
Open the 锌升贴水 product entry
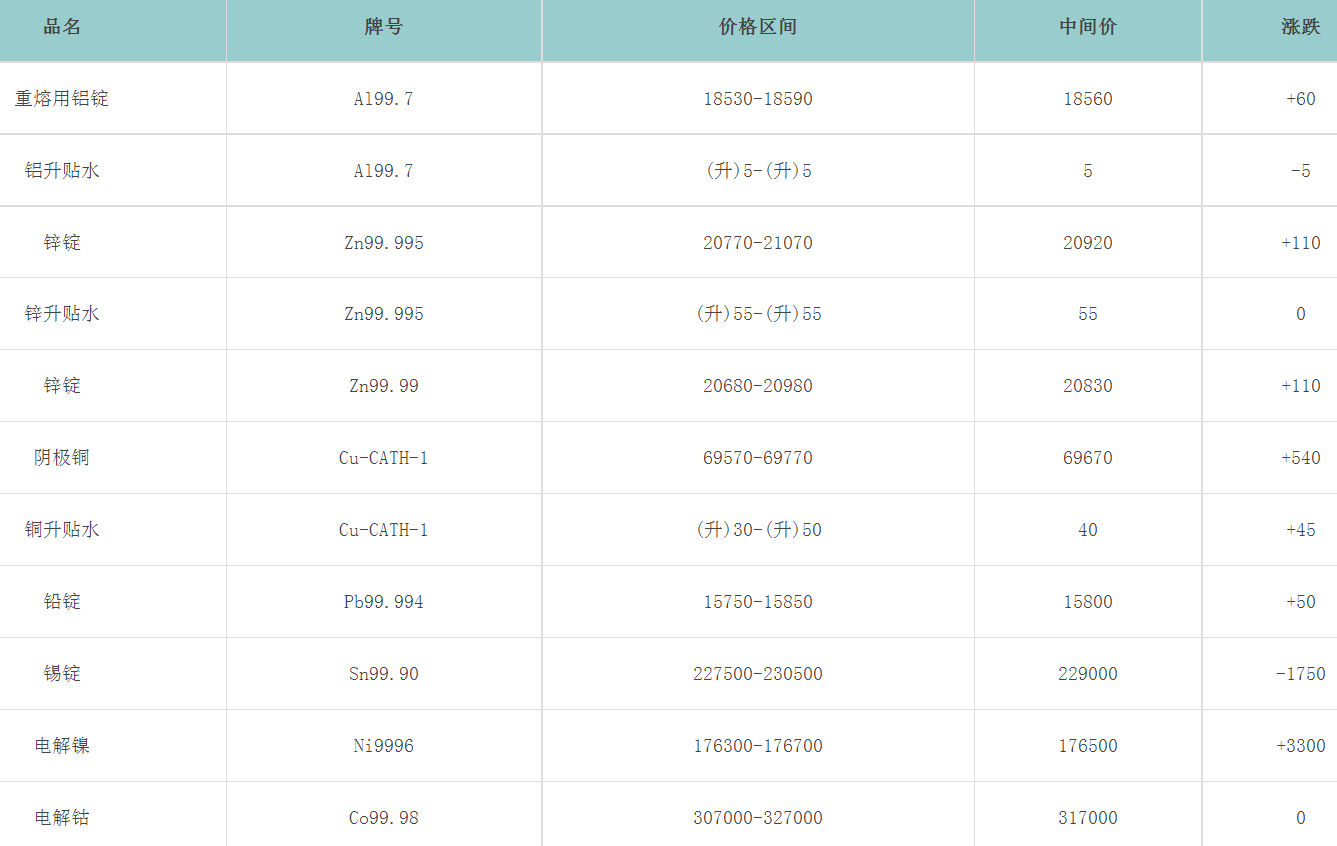(x=62, y=314)
